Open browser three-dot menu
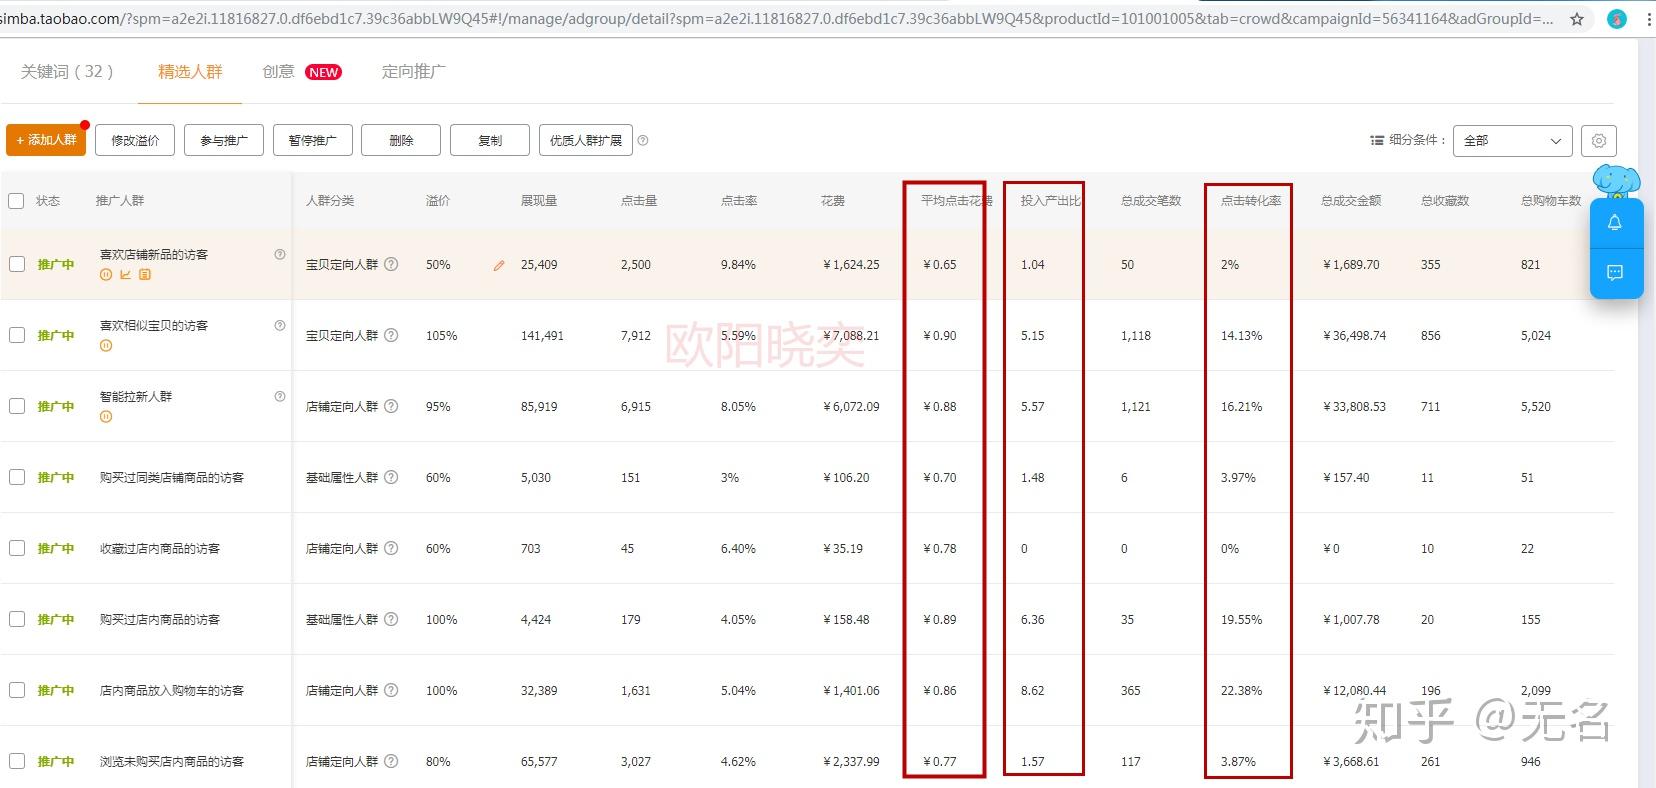 pos(1648,19)
